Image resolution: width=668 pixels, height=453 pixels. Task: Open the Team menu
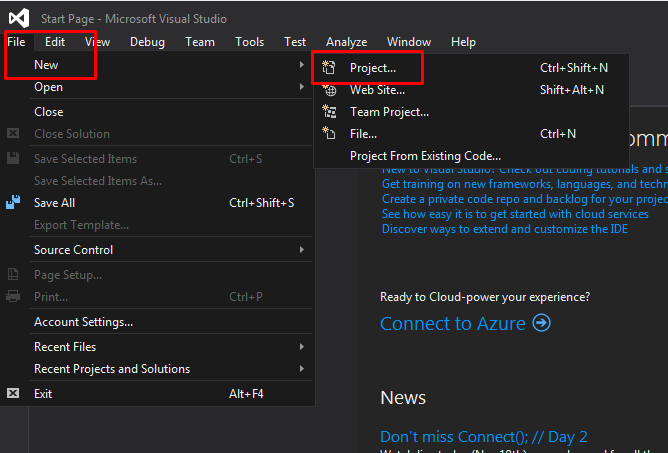200,42
